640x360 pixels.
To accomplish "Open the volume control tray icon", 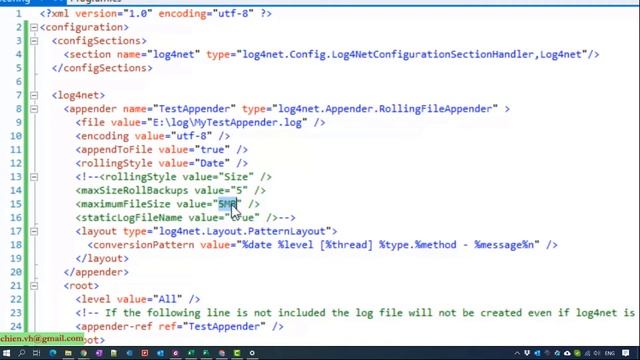I will coord(596,353).
